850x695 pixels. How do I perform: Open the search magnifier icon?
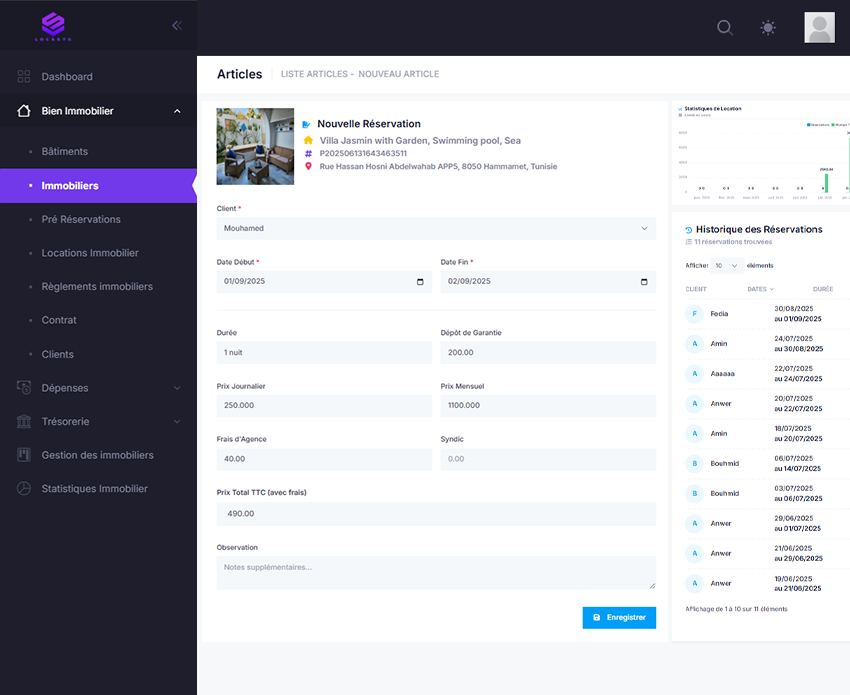(x=725, y=27)
